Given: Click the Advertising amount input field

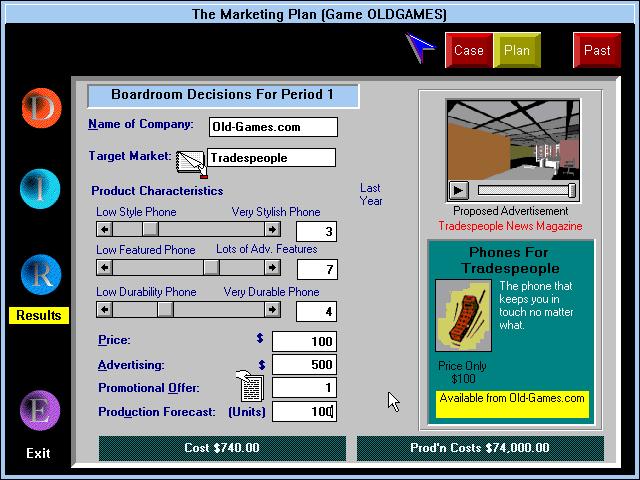Looking at the screenshot, I should tap(304, 364).
